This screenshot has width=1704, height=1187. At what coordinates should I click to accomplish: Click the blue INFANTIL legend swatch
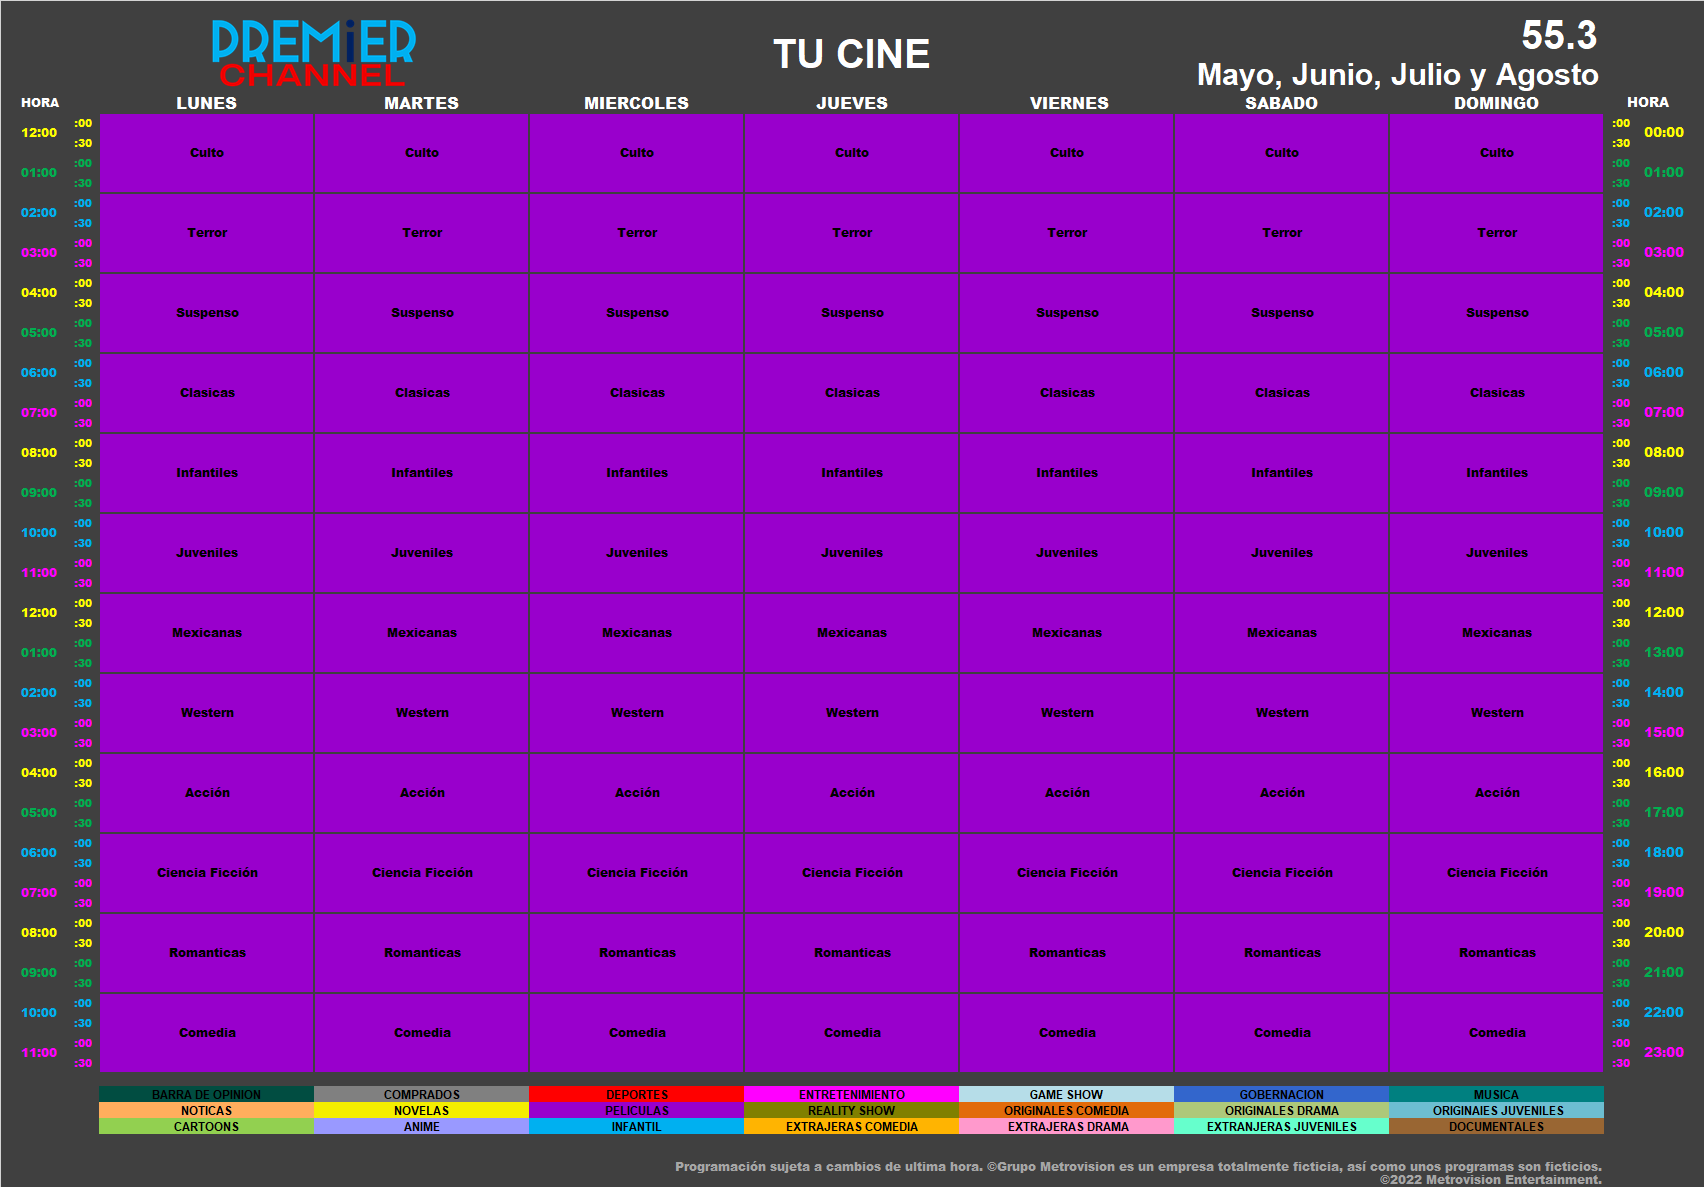click(x=636, y=1126)
